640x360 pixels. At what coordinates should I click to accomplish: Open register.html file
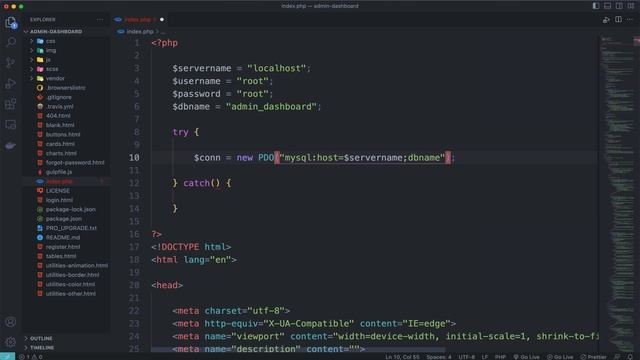click(x=65, y=247)
